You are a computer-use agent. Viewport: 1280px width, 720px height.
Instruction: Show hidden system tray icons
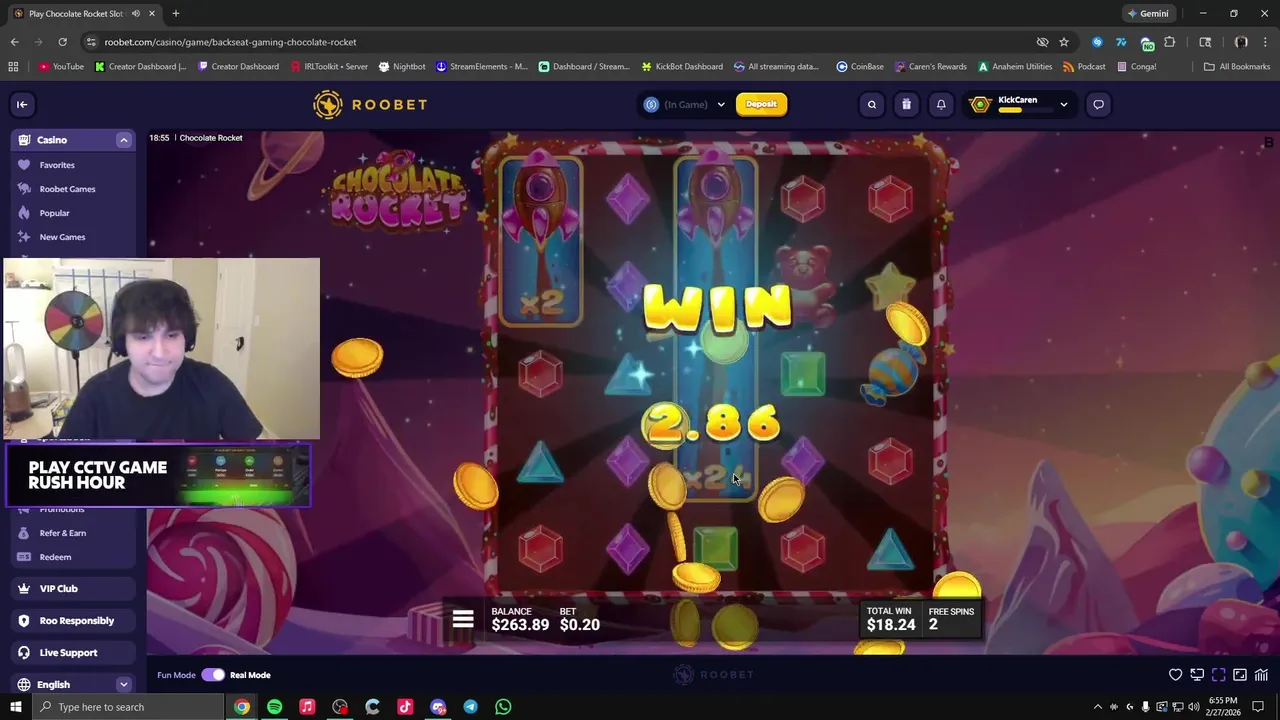point(1097,707)
